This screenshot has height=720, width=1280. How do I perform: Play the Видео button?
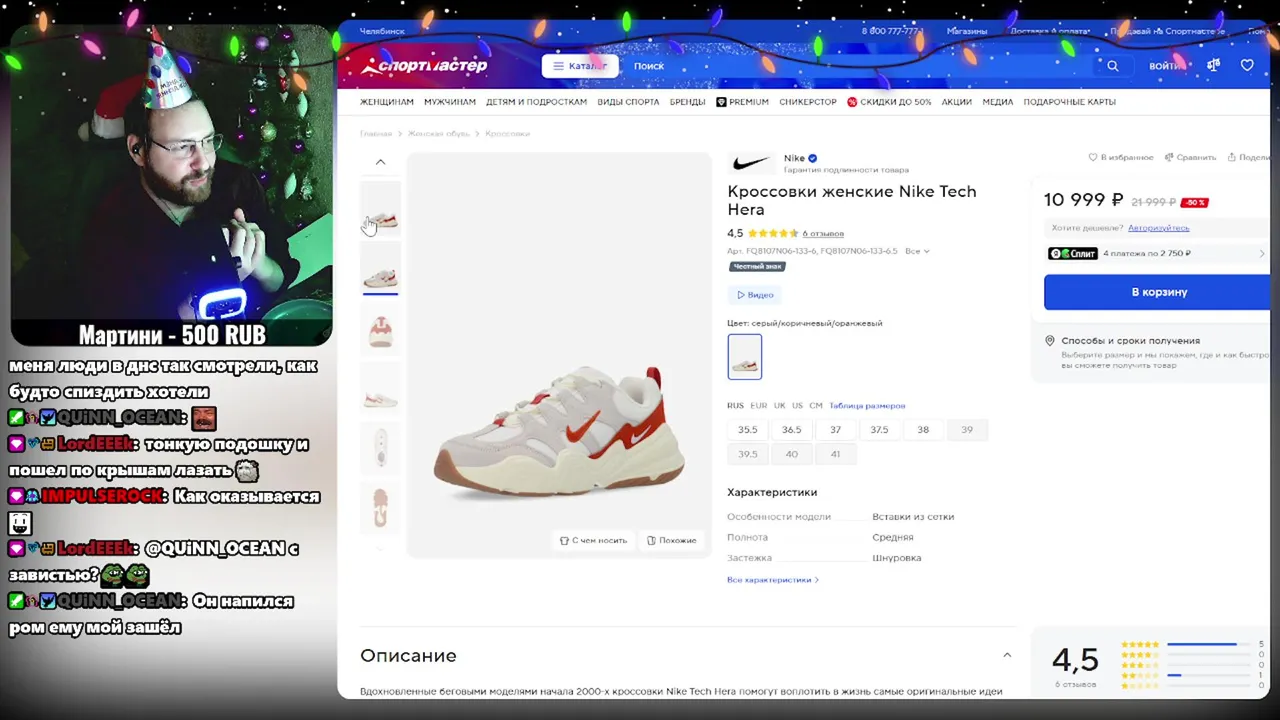[755, 295]
